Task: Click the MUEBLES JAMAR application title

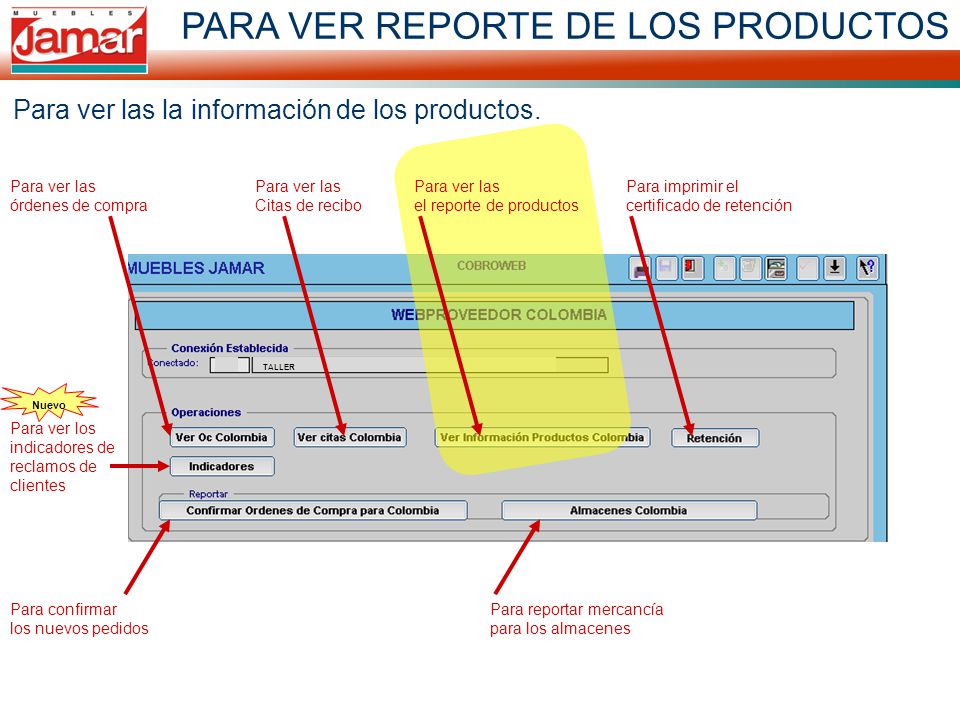Action: click(196, 268)
